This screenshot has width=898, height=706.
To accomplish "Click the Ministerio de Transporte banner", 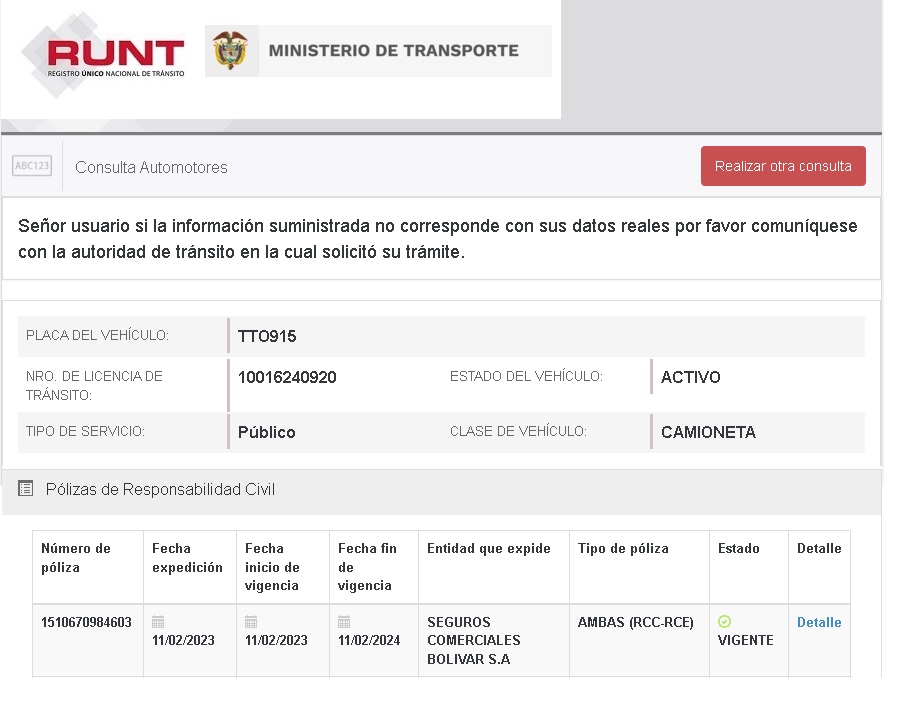I will (393, 51).
